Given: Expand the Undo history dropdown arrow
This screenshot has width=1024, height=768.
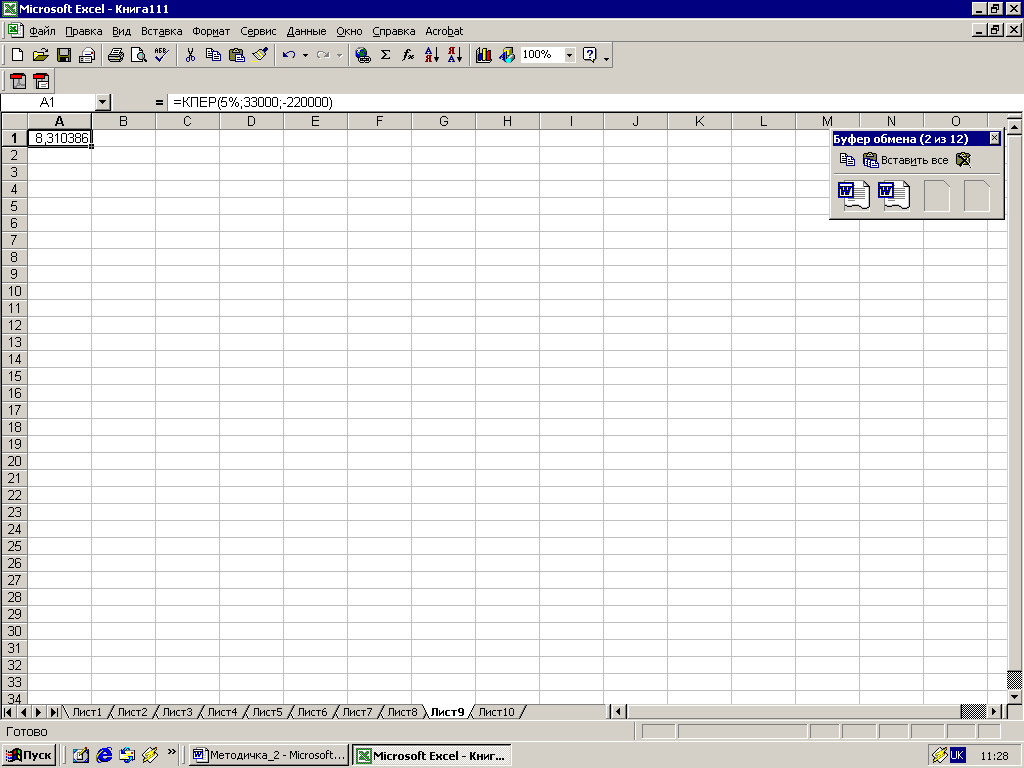Looking at the screenshot, I should 305,56.
